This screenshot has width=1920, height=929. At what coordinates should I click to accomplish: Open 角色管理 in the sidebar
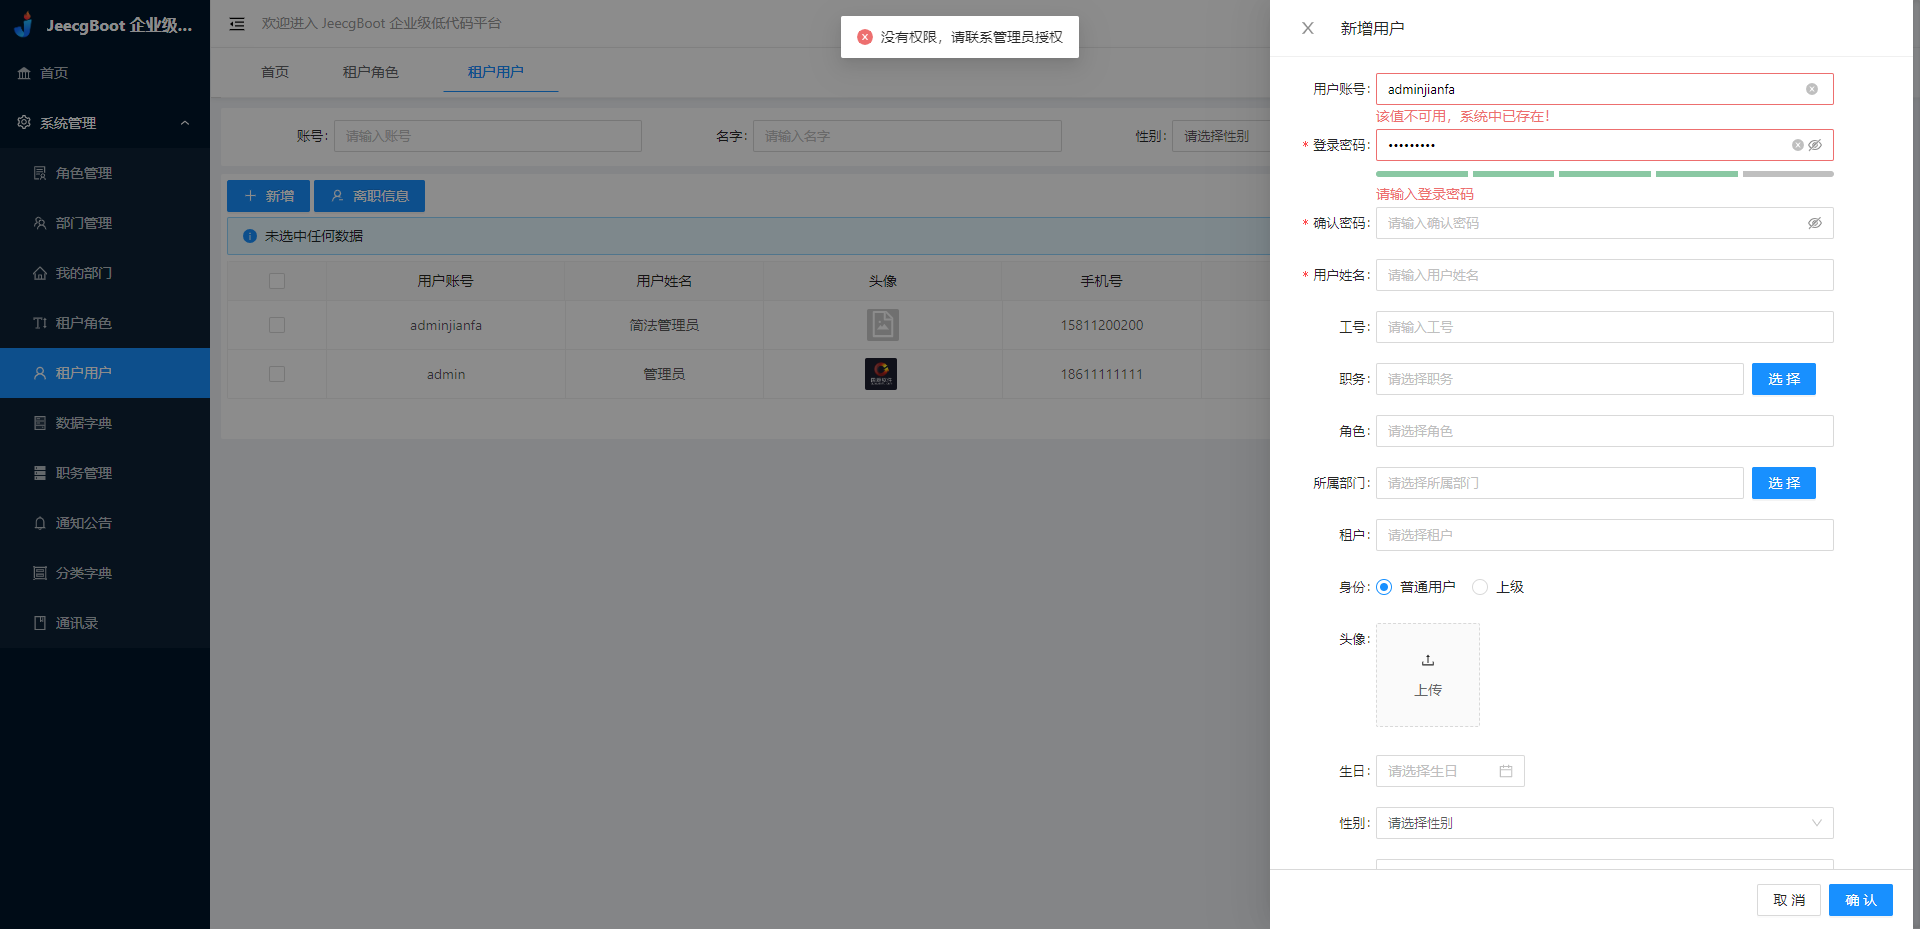tap(105, 173)
